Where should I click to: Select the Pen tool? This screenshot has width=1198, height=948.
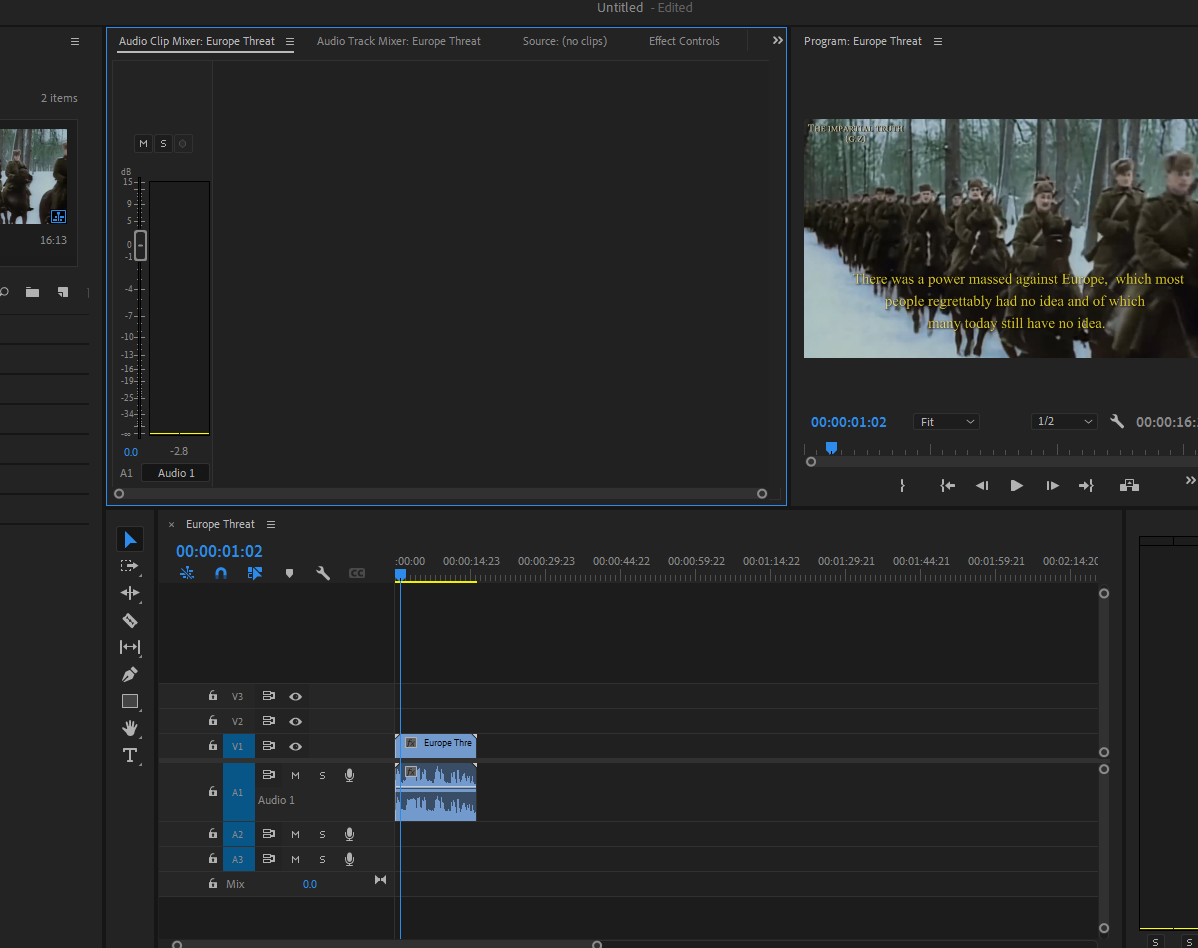pyautogui.click(x=129, y=674)
